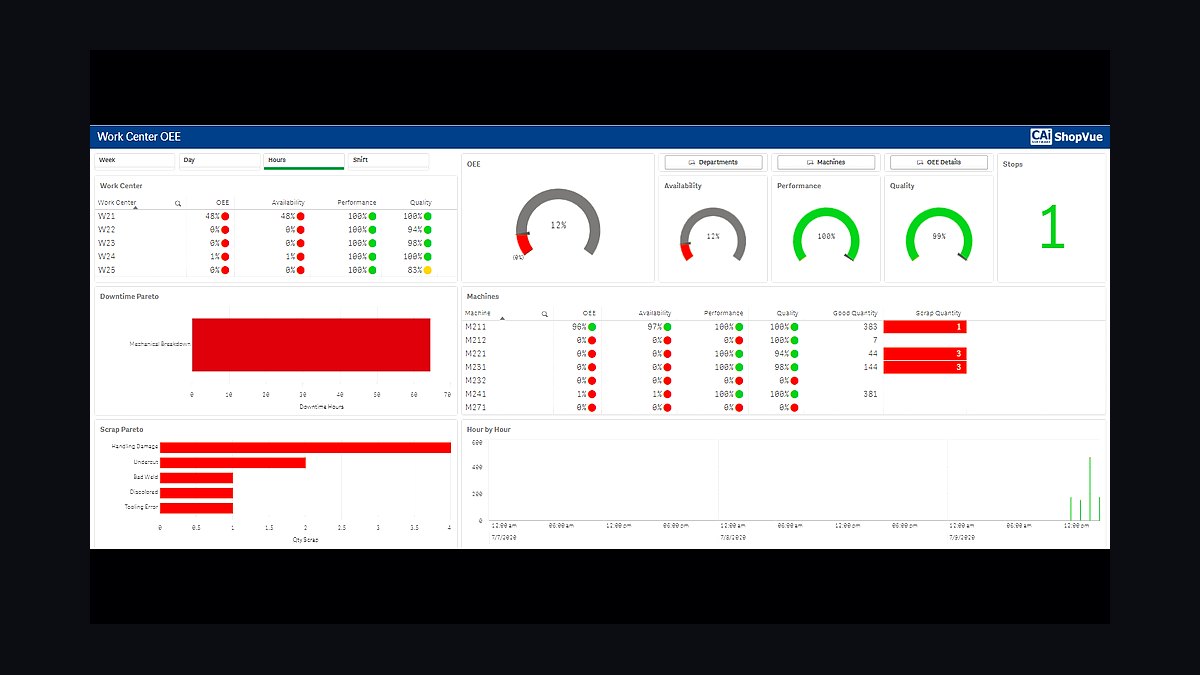Screen dimensions: 1200x675
Task: Select machine M231 in Machines table
Action: click(476, 367)
